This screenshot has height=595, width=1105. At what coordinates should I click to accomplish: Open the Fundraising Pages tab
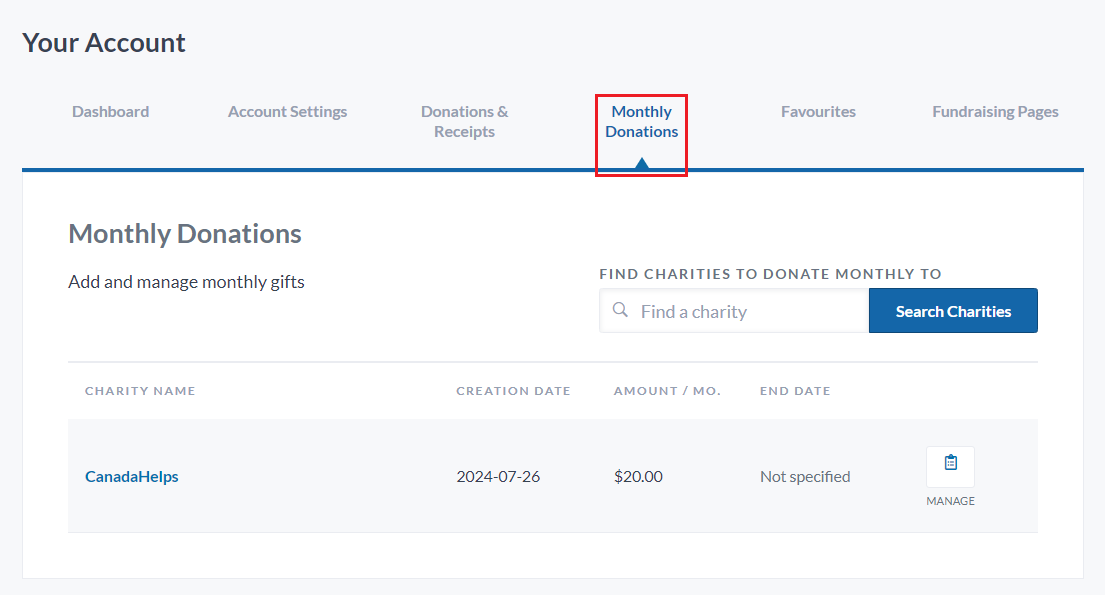coord(995,111)
